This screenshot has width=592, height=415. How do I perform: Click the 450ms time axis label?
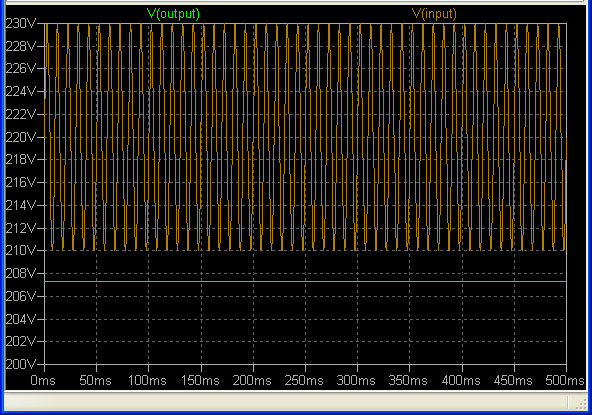513,380
